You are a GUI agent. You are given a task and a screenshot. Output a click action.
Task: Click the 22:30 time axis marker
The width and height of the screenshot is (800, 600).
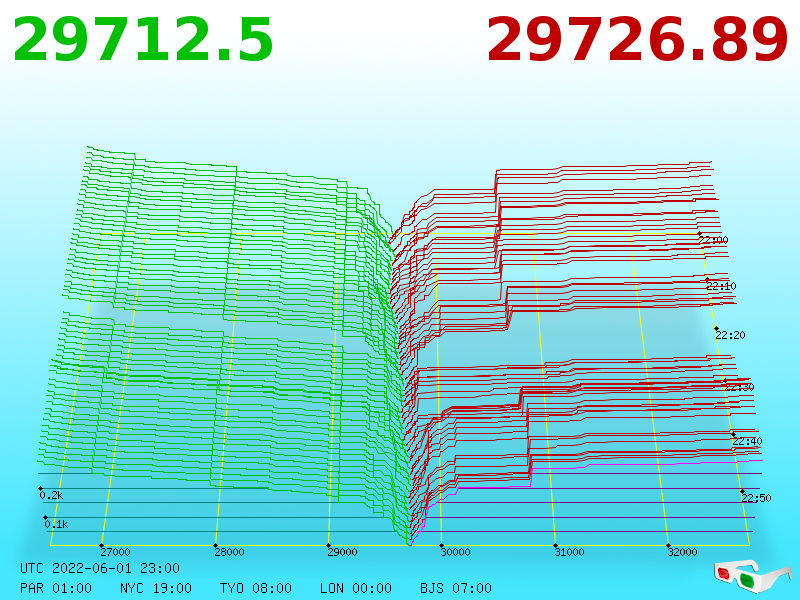pos(739,387)
